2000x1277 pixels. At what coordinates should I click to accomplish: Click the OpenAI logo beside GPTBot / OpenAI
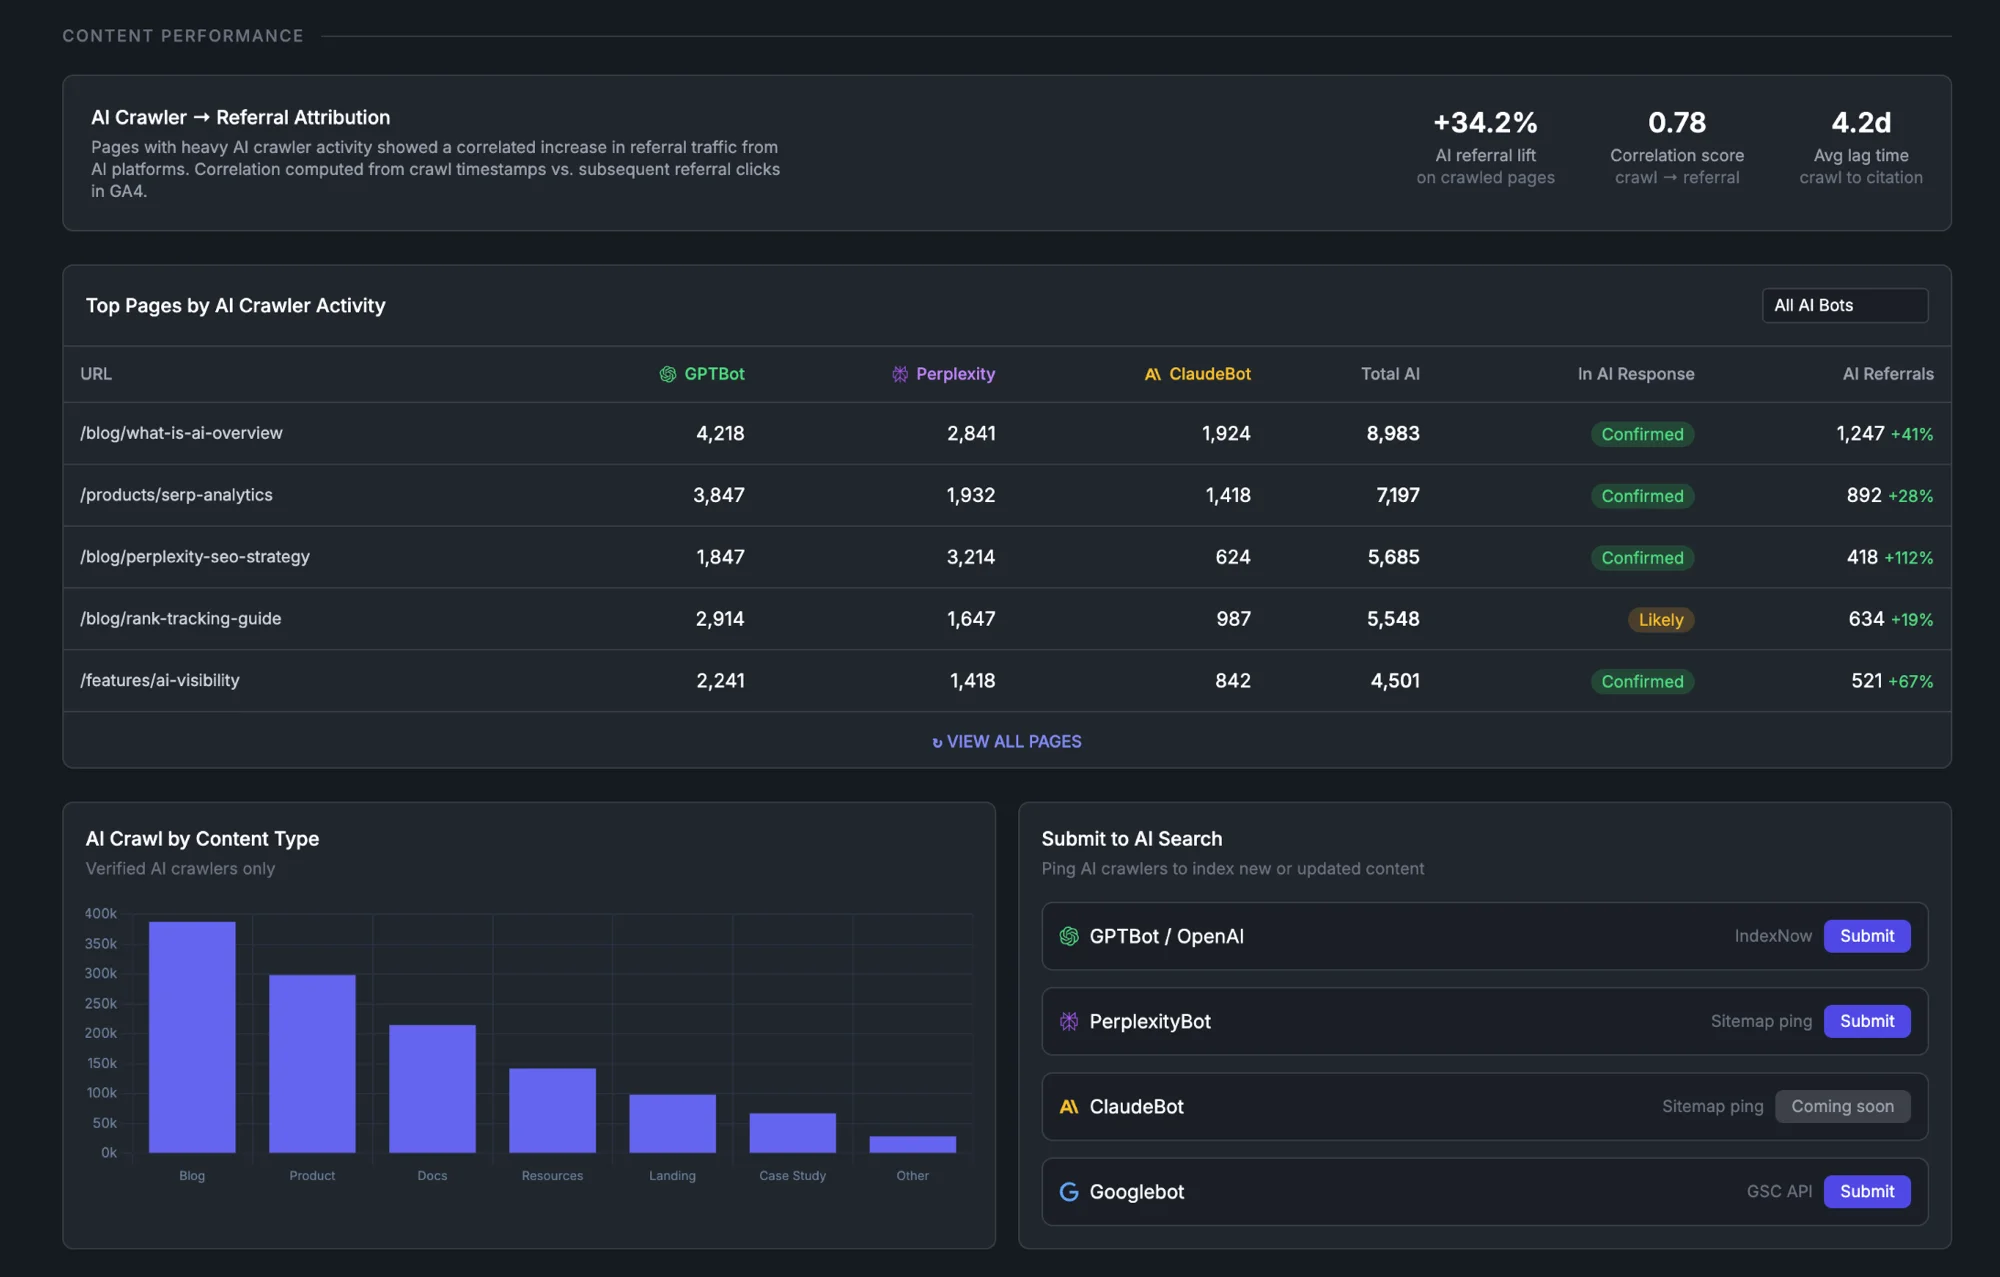1068,936
